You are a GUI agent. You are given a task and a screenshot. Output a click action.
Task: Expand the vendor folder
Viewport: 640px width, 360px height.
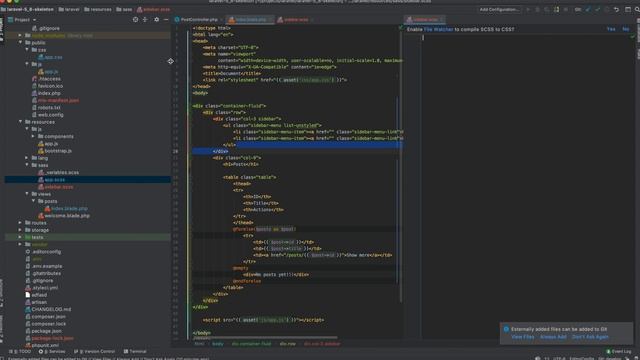20,244
